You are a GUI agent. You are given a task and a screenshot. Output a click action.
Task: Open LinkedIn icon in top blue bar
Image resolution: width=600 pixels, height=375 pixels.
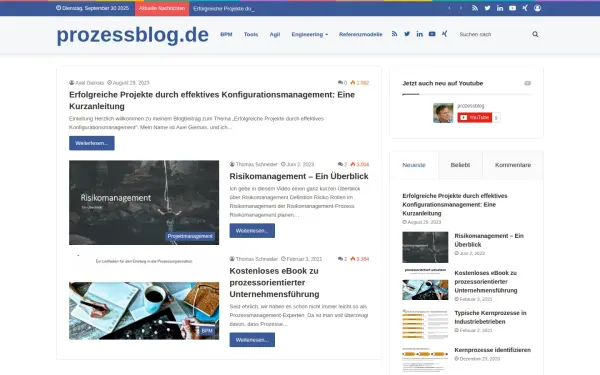(x=500, y=8)
